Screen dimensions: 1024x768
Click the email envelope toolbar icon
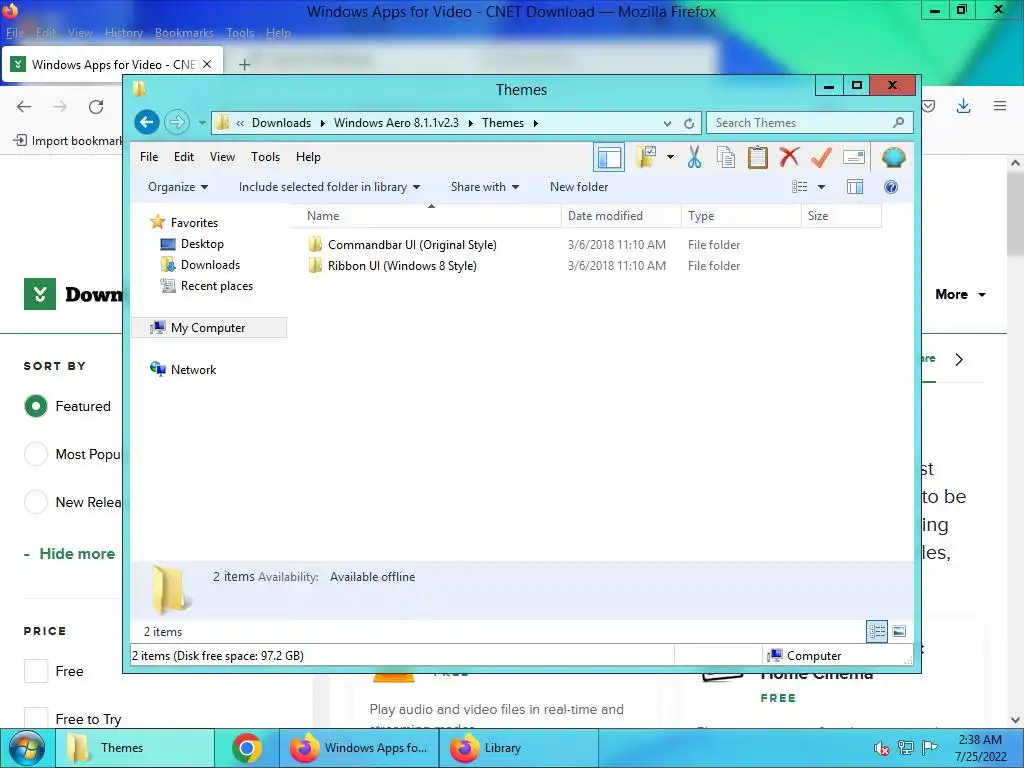point(854,157)
